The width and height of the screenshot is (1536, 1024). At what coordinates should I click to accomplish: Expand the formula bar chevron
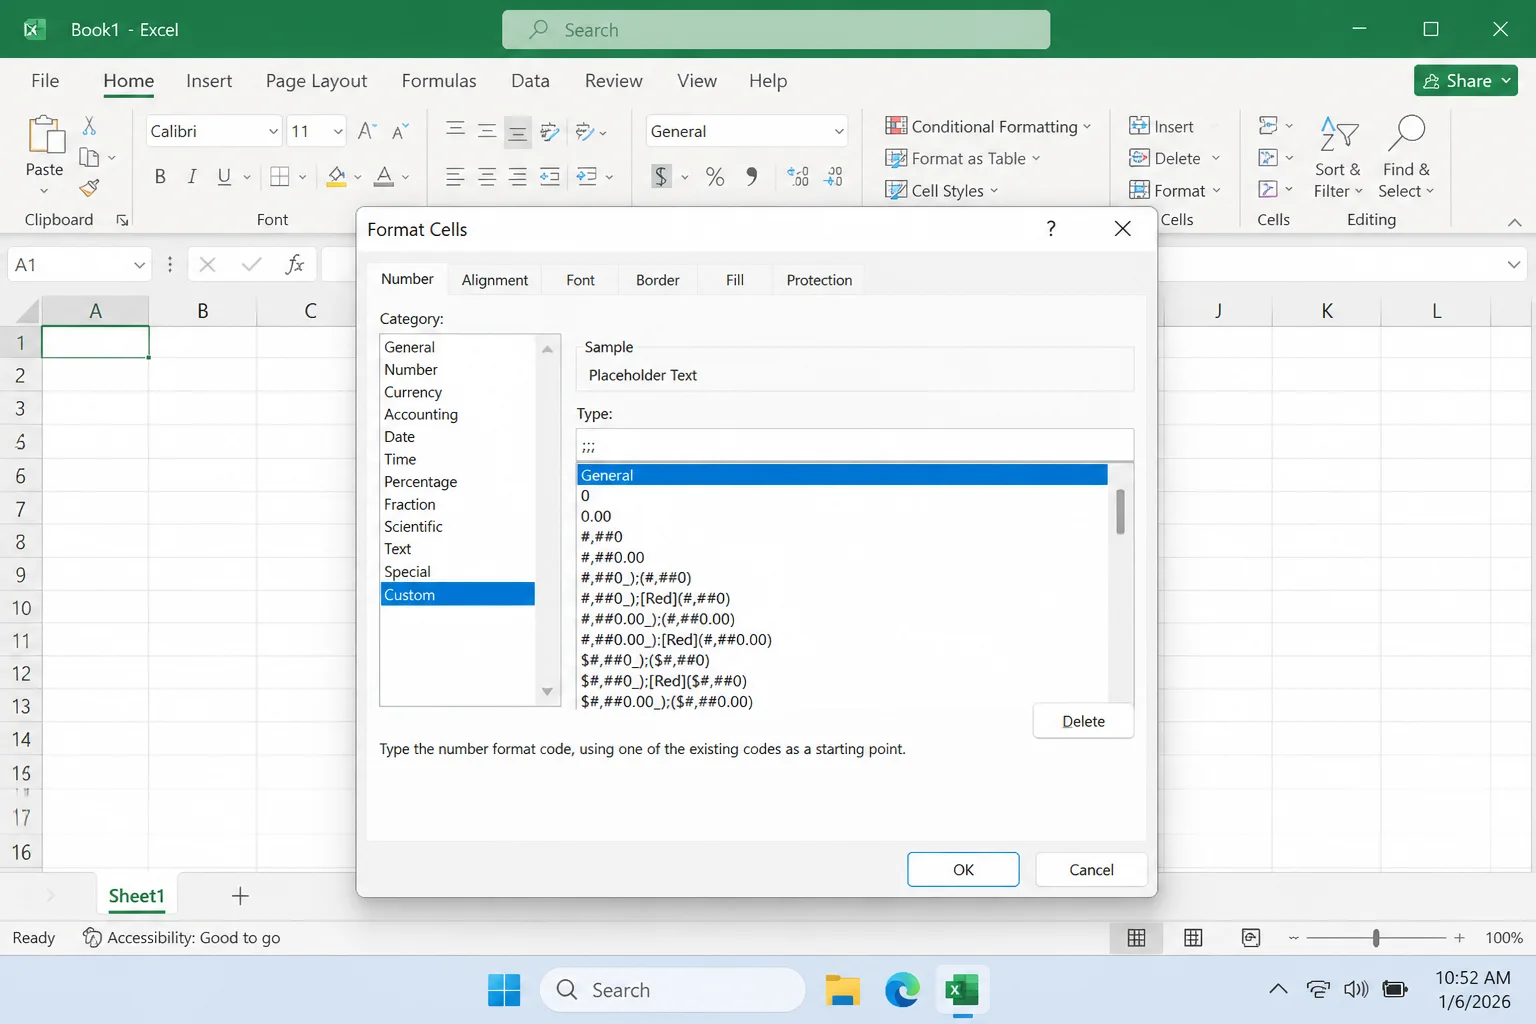pyautogui.click(x=1514, y=265)
